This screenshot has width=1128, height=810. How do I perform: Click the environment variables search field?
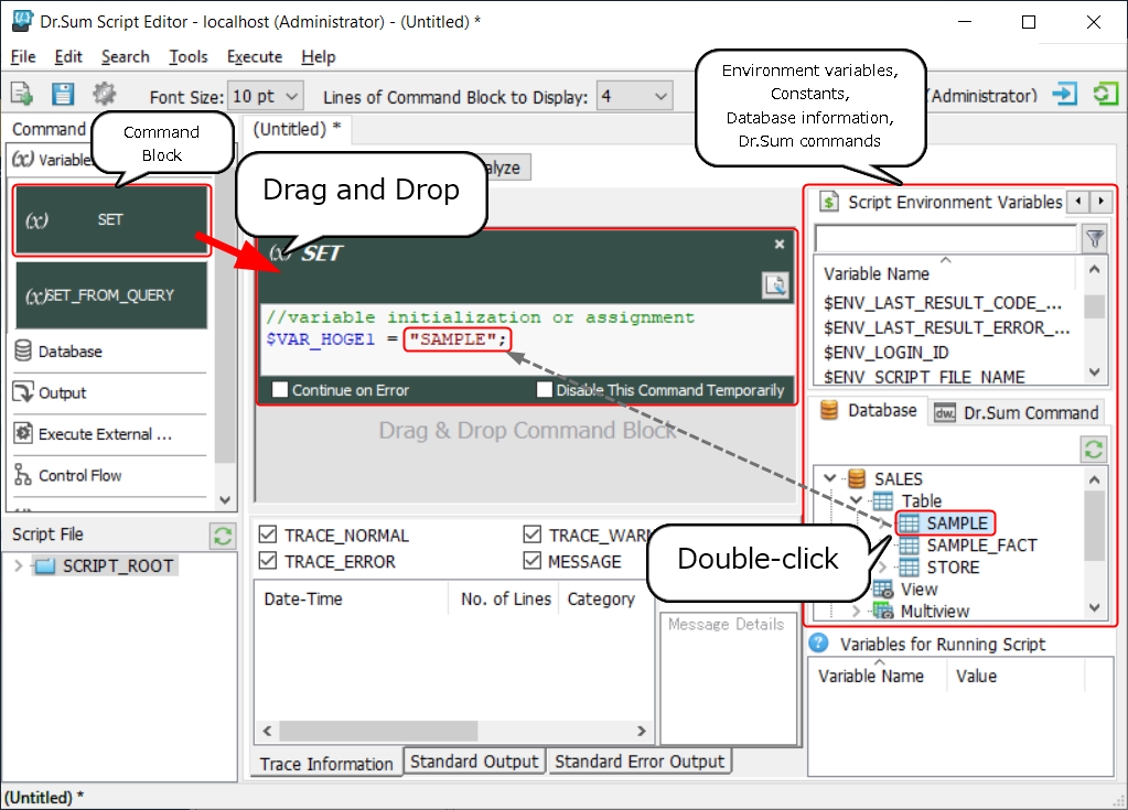945,239
